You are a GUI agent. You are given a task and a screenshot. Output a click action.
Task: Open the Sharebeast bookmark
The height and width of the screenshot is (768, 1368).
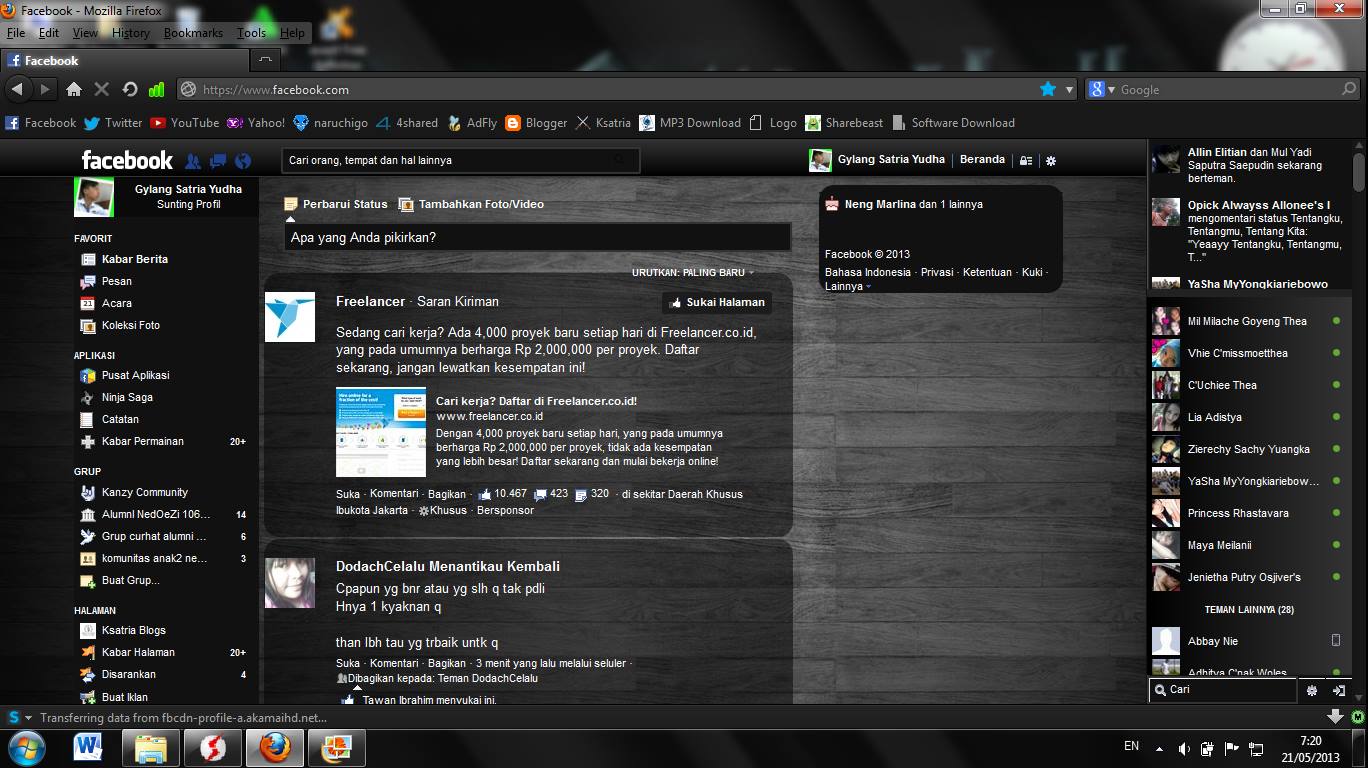(x=844, y=123)
